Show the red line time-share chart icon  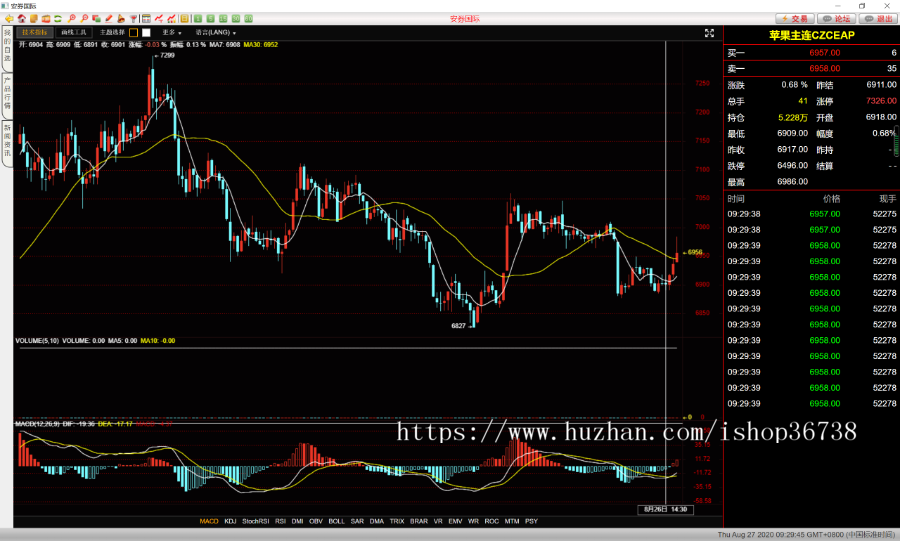159,19
